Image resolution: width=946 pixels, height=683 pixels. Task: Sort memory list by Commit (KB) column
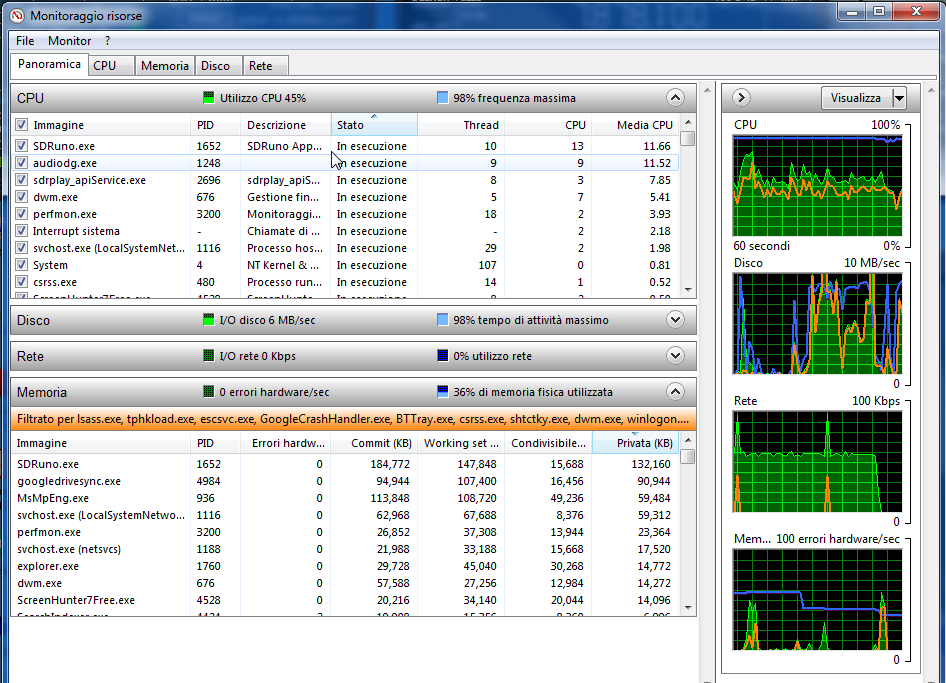374,443
